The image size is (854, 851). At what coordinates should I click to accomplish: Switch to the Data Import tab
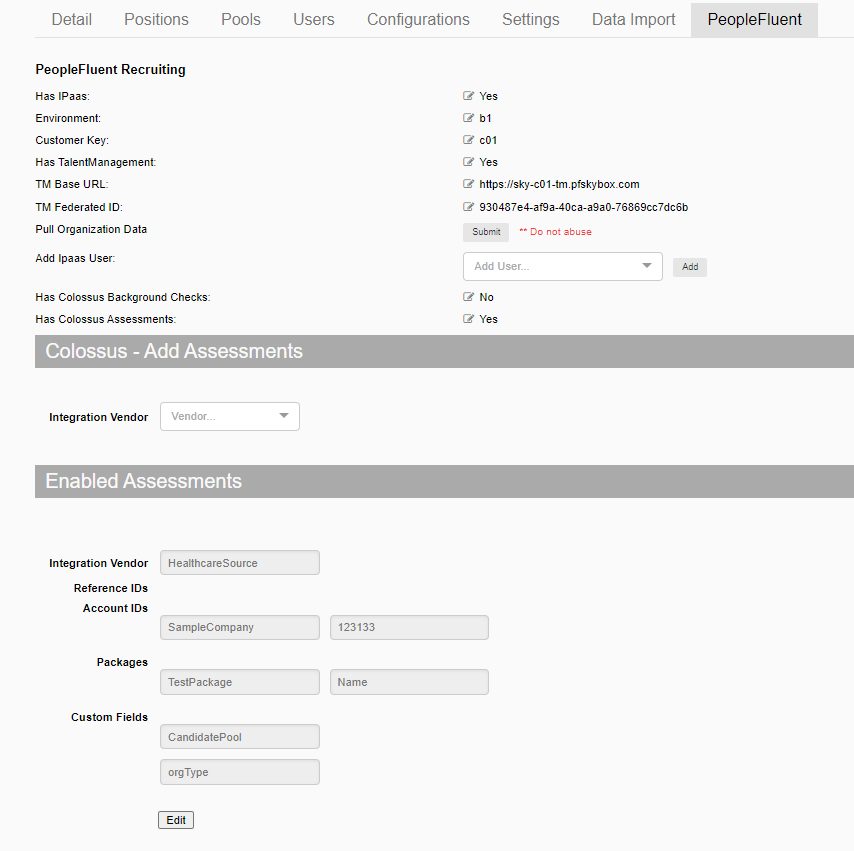(x=633, y=20)
